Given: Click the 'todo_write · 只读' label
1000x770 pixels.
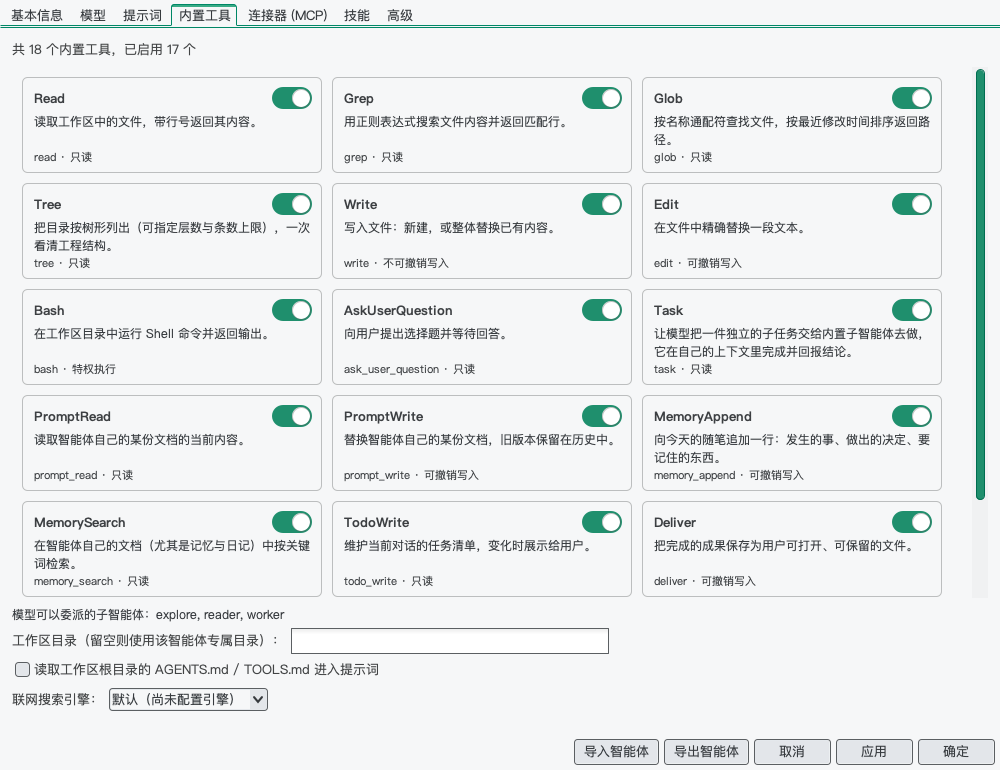Looking at the screenshot, I should [388, 581].
